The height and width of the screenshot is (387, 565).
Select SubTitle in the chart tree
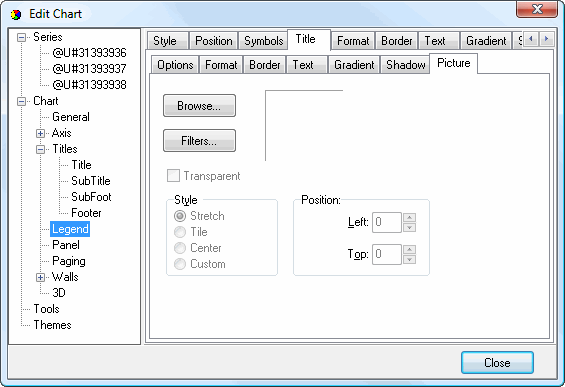tap(91, 181)
